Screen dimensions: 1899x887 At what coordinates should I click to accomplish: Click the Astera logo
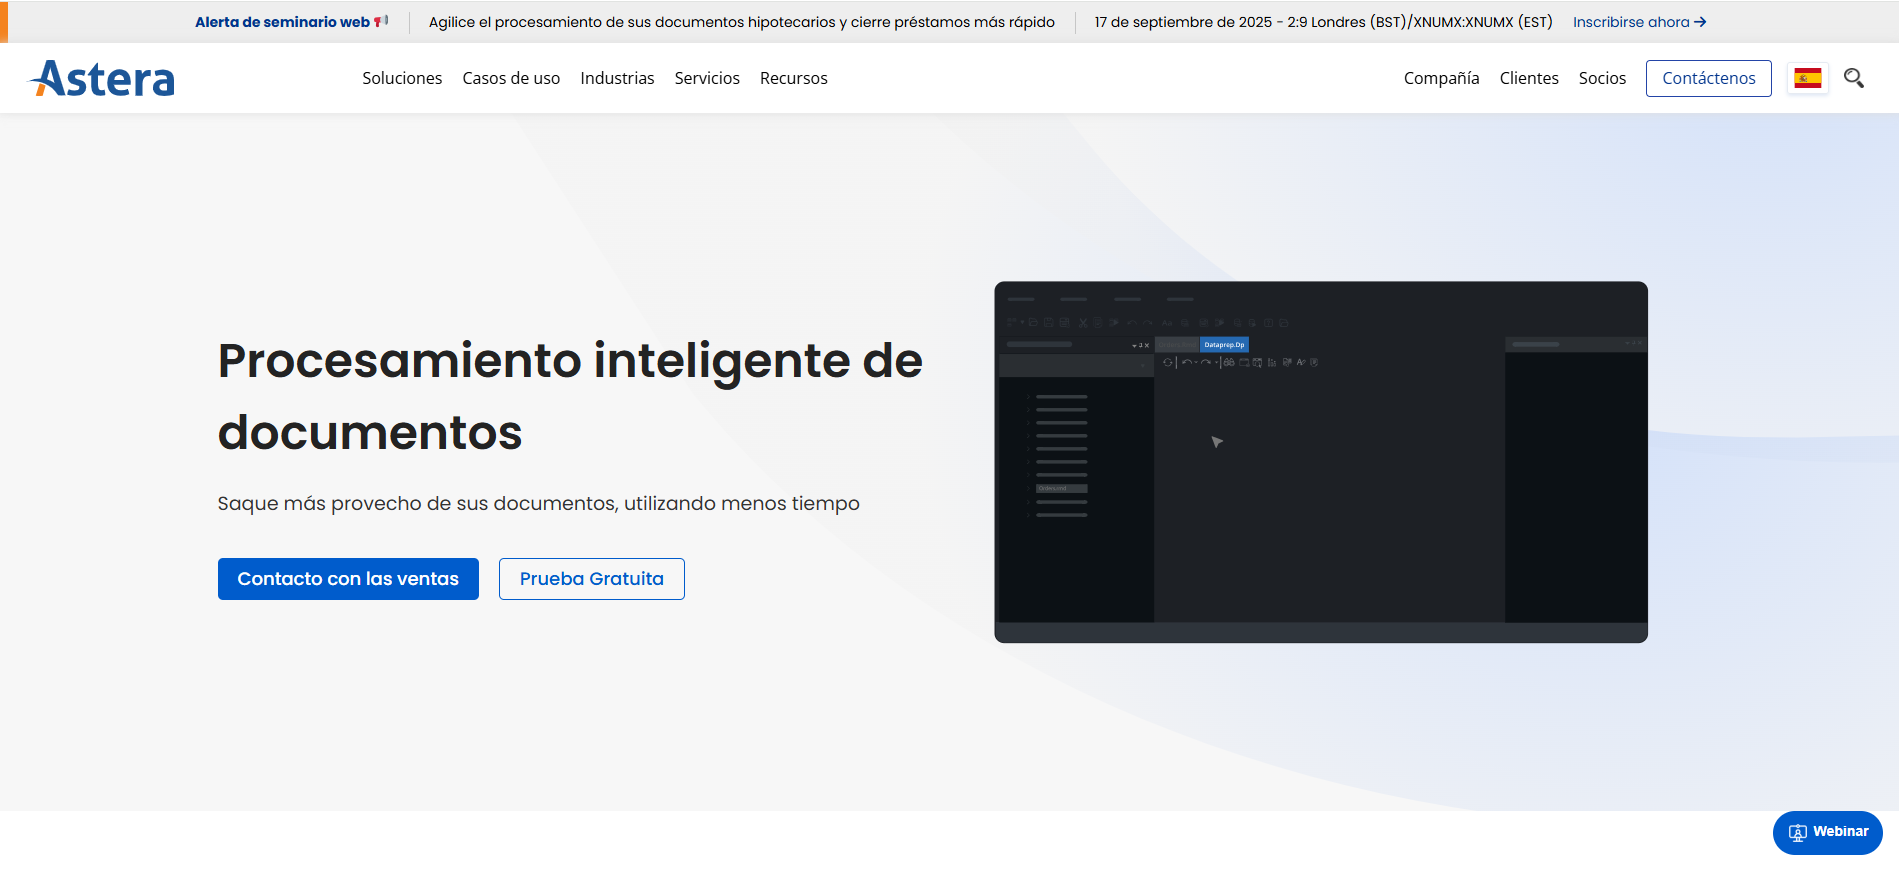pyautogui.click(x=102, y=78)
